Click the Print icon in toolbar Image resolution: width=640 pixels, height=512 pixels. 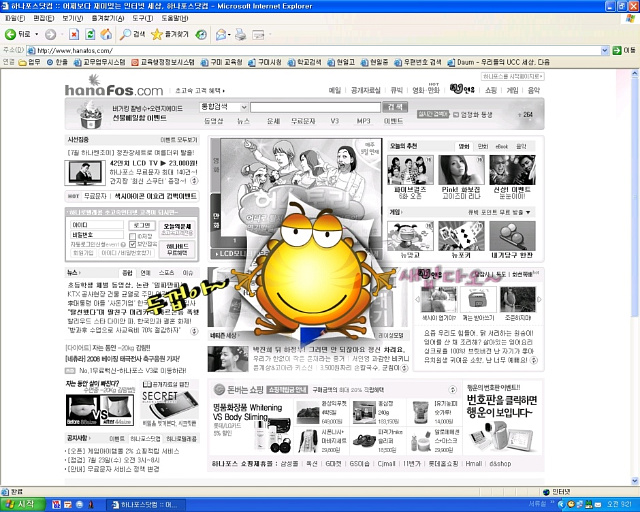coord(241,35)
